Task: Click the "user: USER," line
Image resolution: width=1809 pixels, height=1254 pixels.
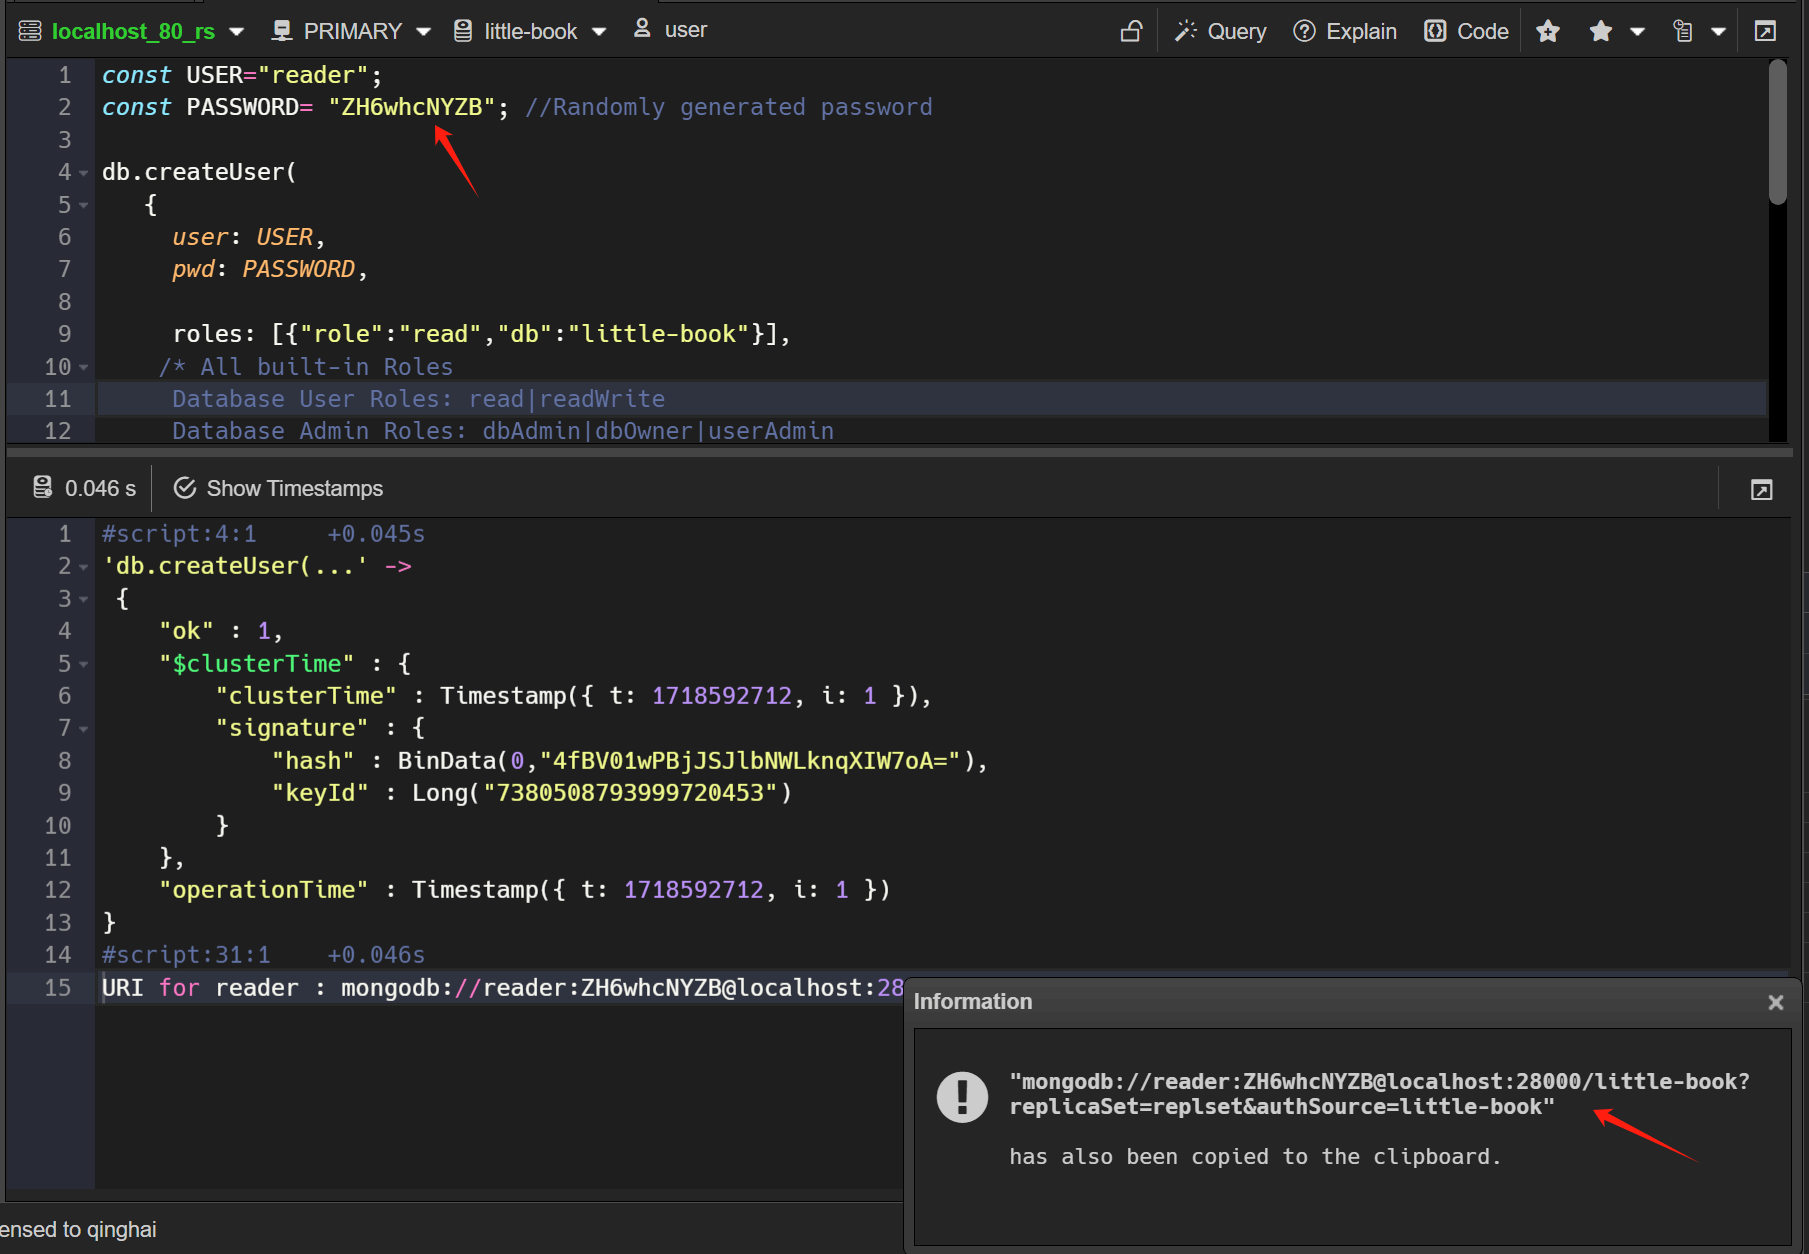Action: [x=249, y=237]
